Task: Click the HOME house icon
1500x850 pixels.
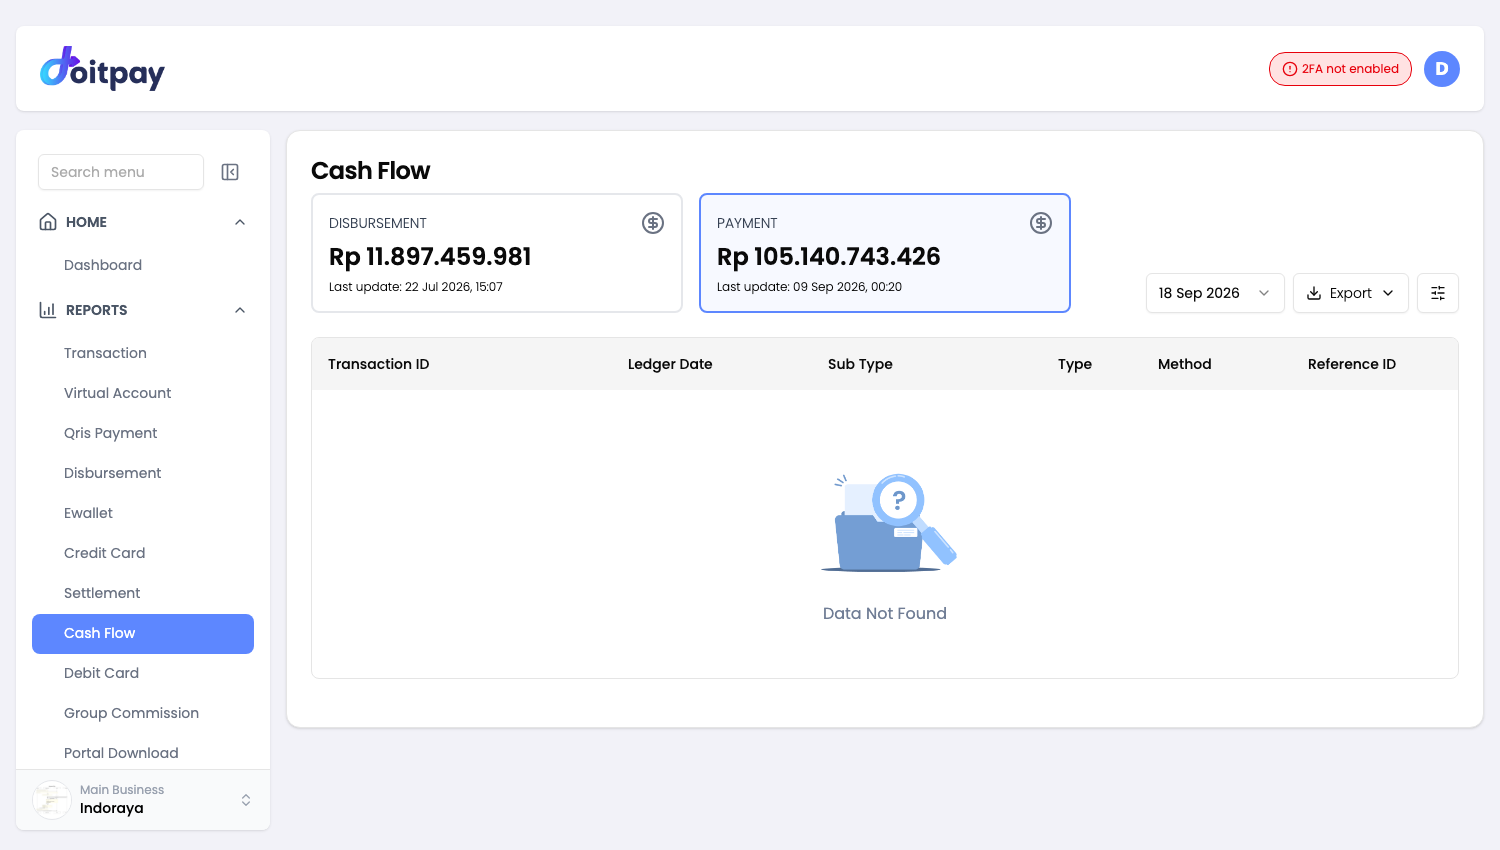Action: coord(48,222)
